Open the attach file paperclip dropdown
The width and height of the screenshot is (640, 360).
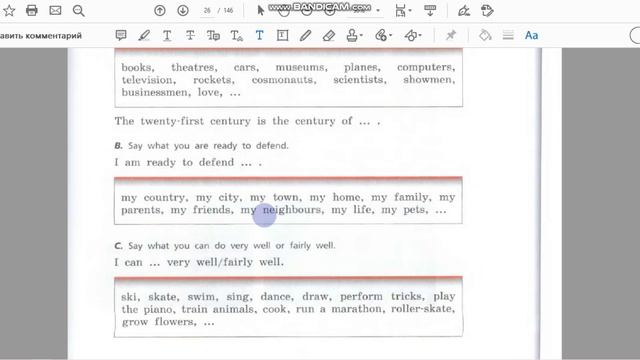(x=383, y=36)
